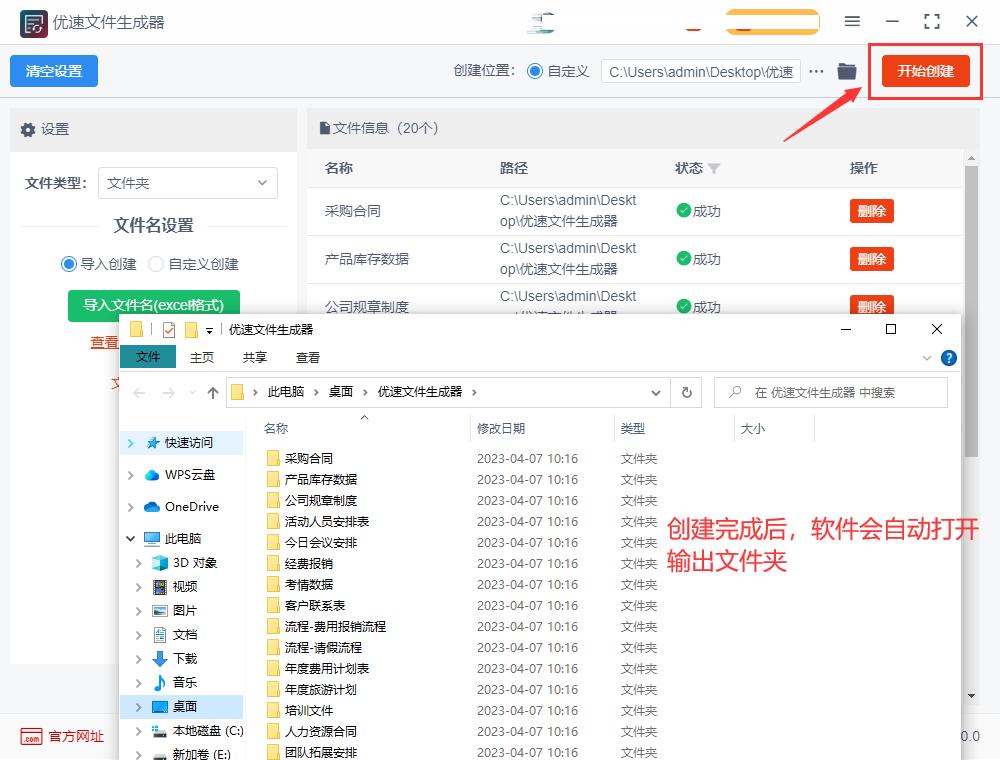This screenshot has width=1000, height=760.
Task: Click the red 开始创建 button
Action: pyautogui.click(x=924, y=71)
